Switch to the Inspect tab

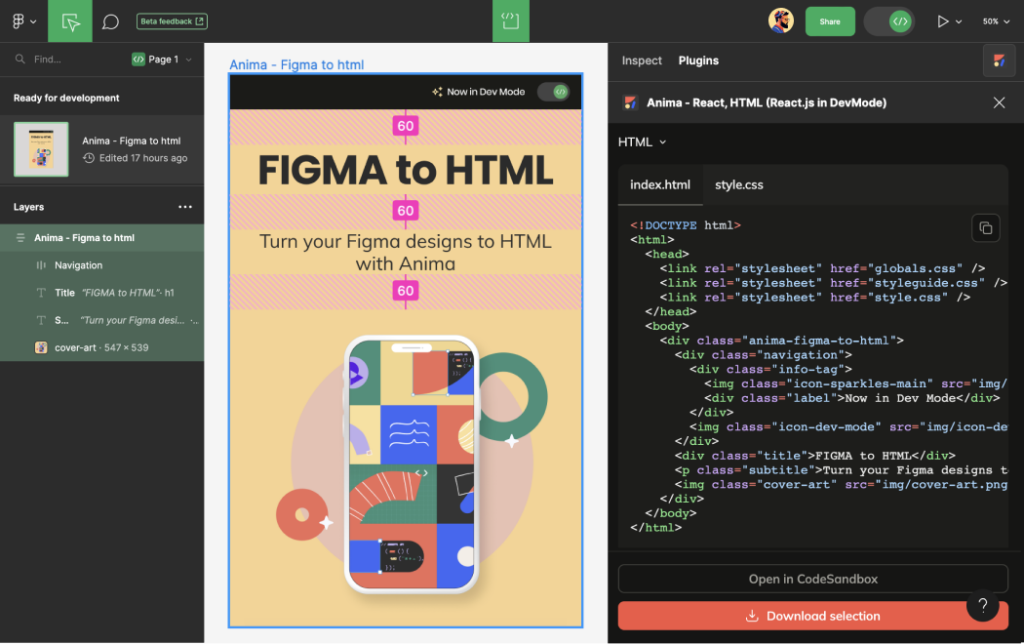coord(641,60)
